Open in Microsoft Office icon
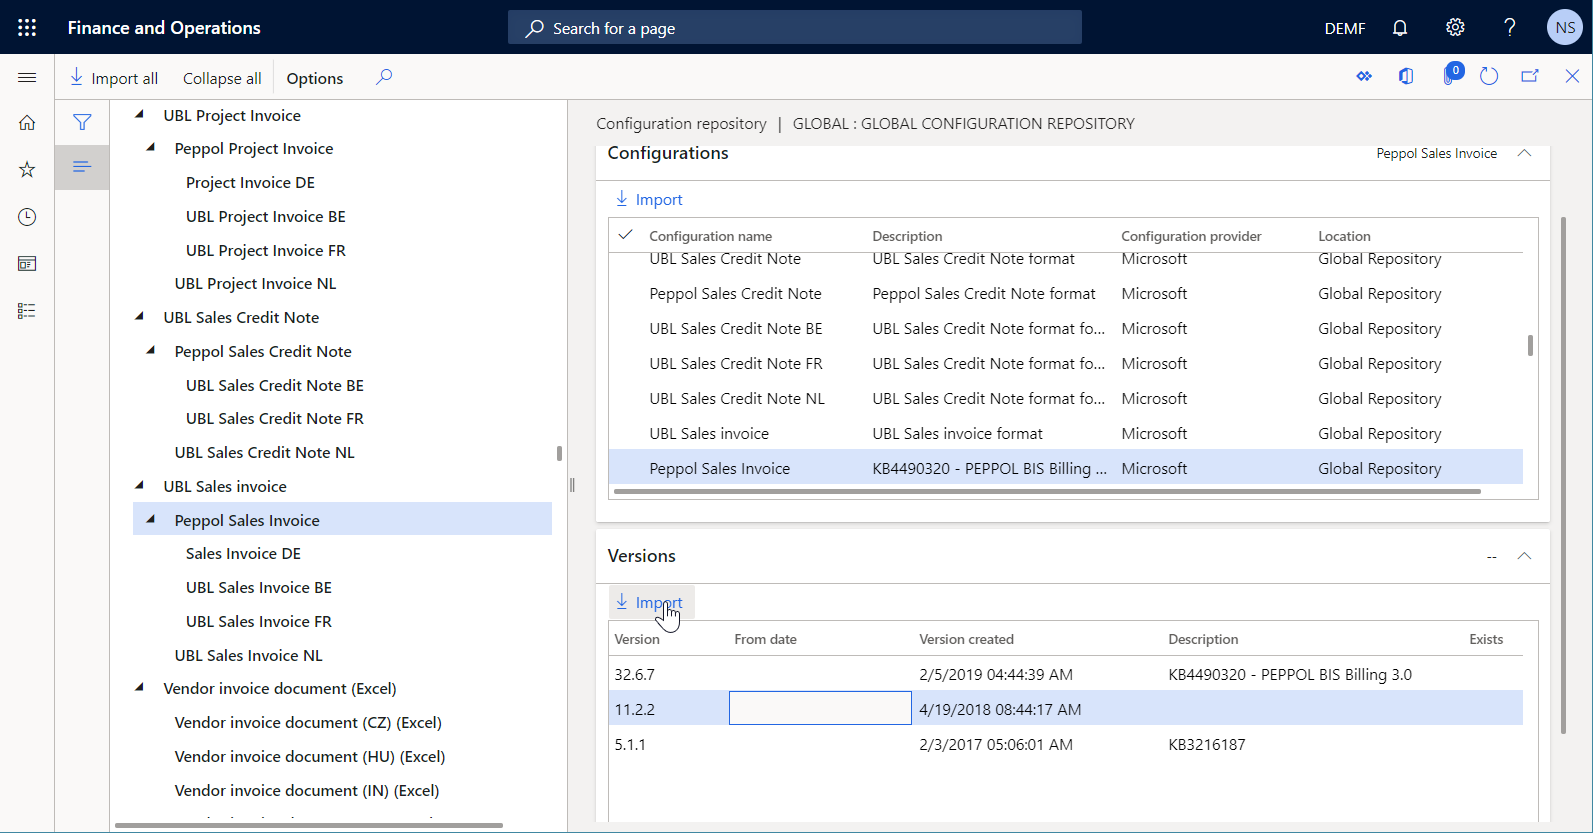The image size is (1593, 833). [x=1406, y=76]
